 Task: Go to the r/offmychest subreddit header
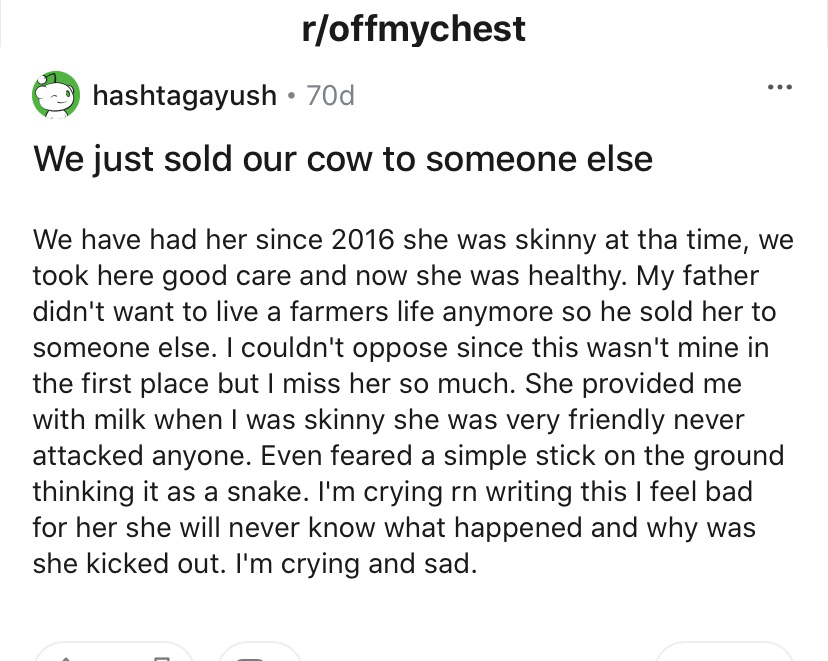[x=413, y=29]
